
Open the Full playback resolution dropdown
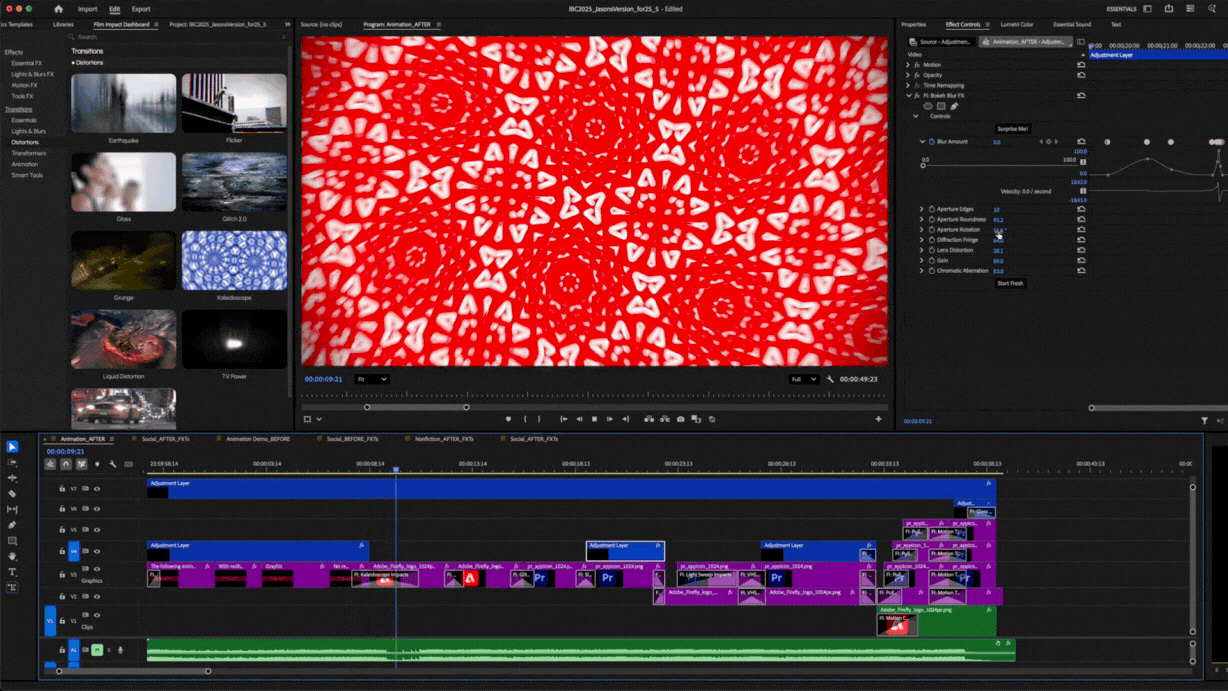click(803, 380)
